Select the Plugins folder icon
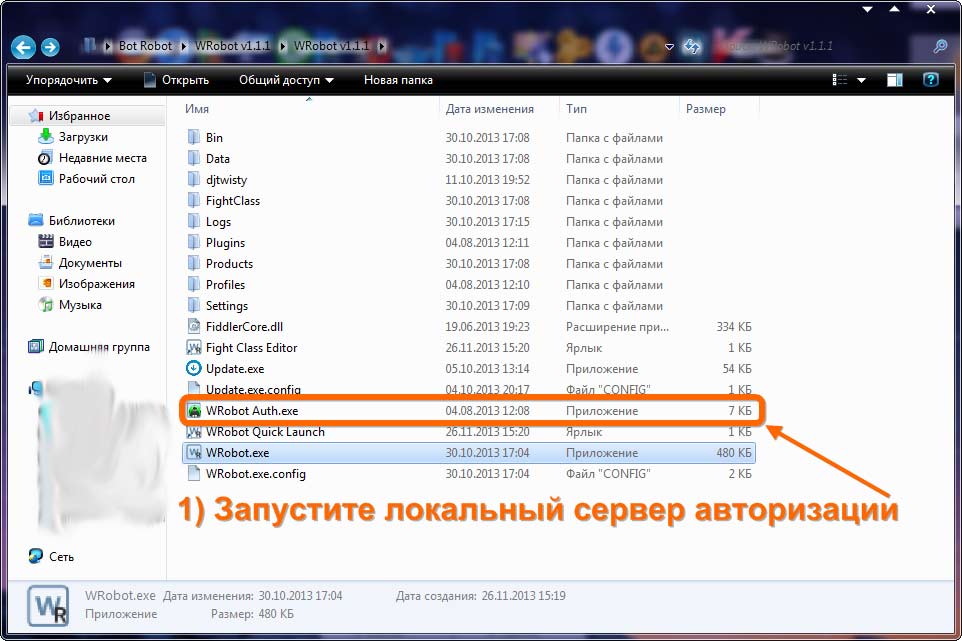The image size is (962, 641). tap(194, 242)
